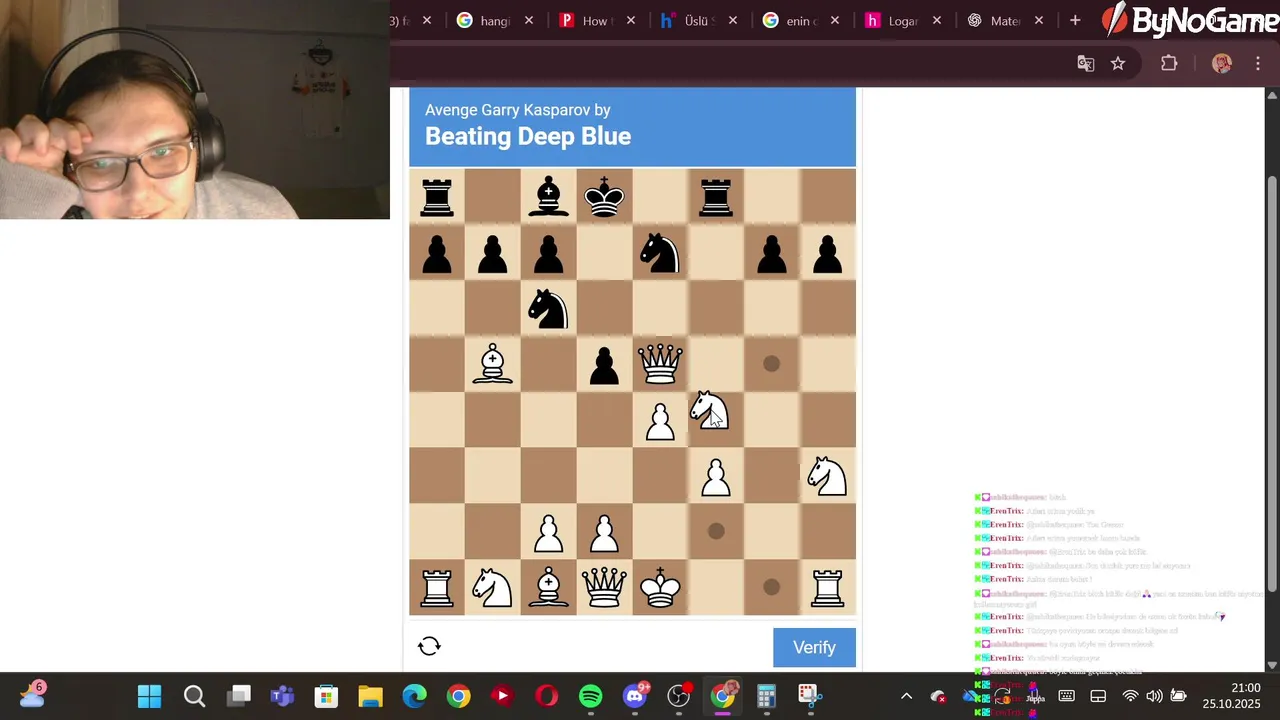Open the Windows Start menu

pyautogui.click(x=150, y=696)
